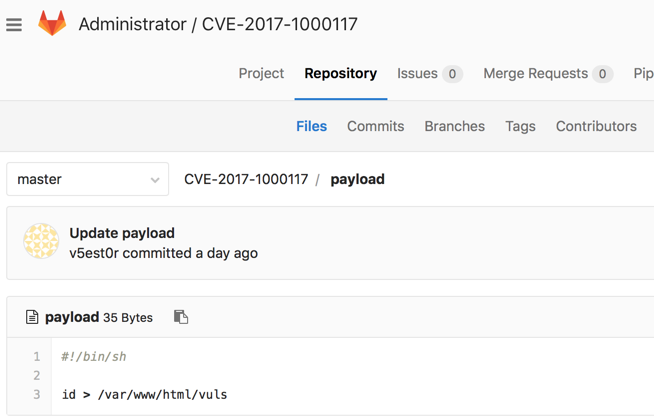Open the master branch dropdown
The height and width of the screenshot is (420, 654).
88,179
